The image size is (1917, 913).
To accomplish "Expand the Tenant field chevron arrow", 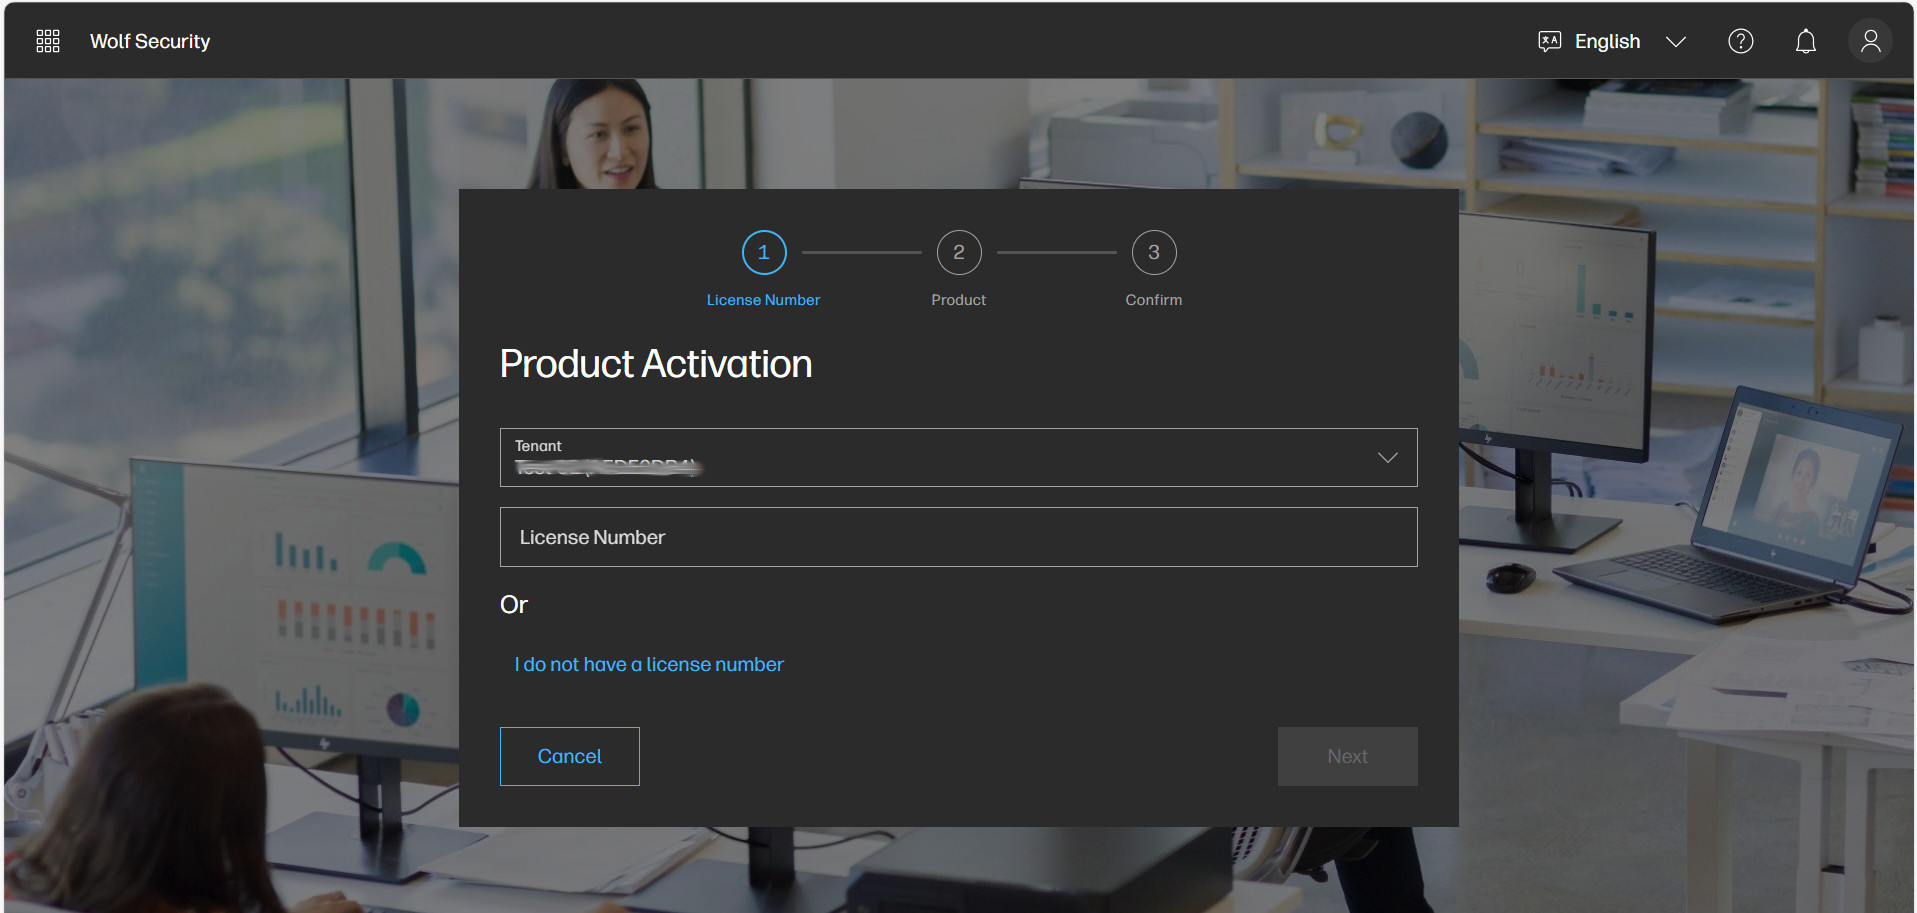I will click(x=1387, y=457).
